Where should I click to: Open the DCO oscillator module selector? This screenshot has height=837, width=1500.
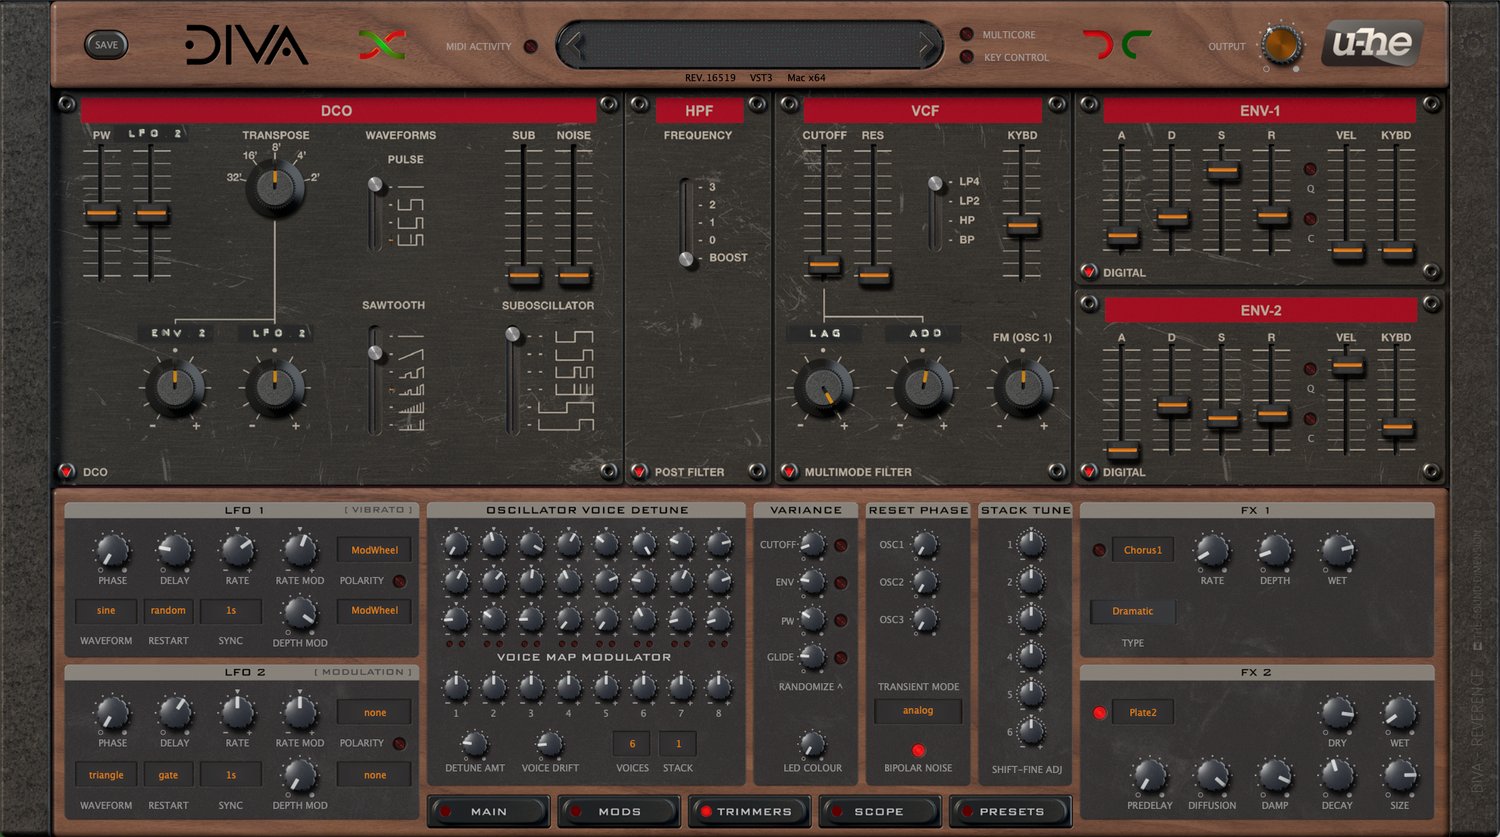67,471
